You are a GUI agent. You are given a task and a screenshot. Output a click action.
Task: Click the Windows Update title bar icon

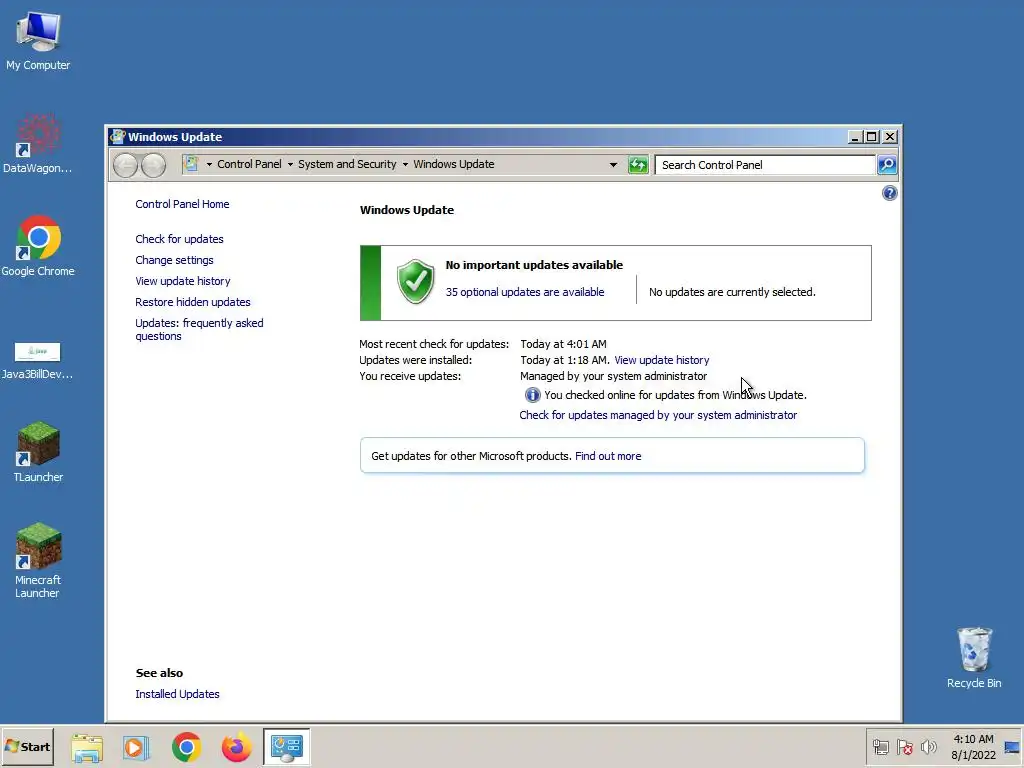pos(118,136)
